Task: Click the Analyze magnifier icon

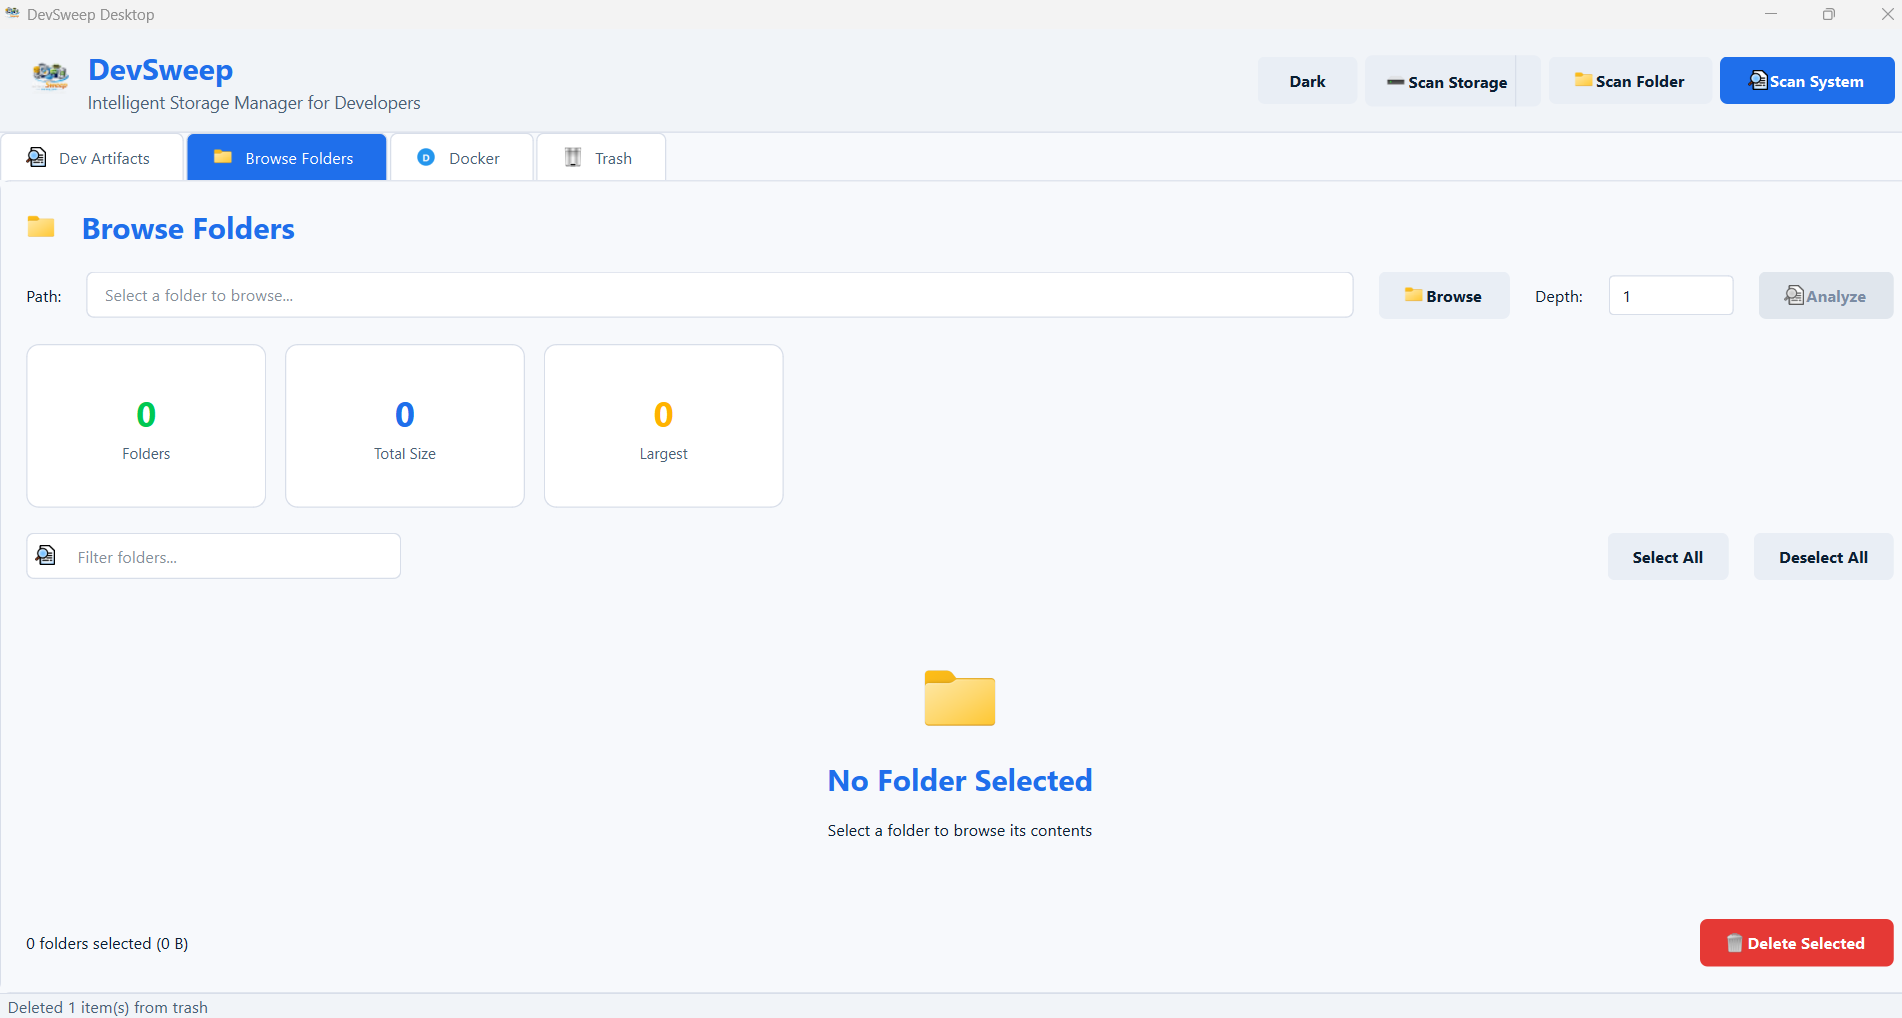Action: pos(1793,295)
